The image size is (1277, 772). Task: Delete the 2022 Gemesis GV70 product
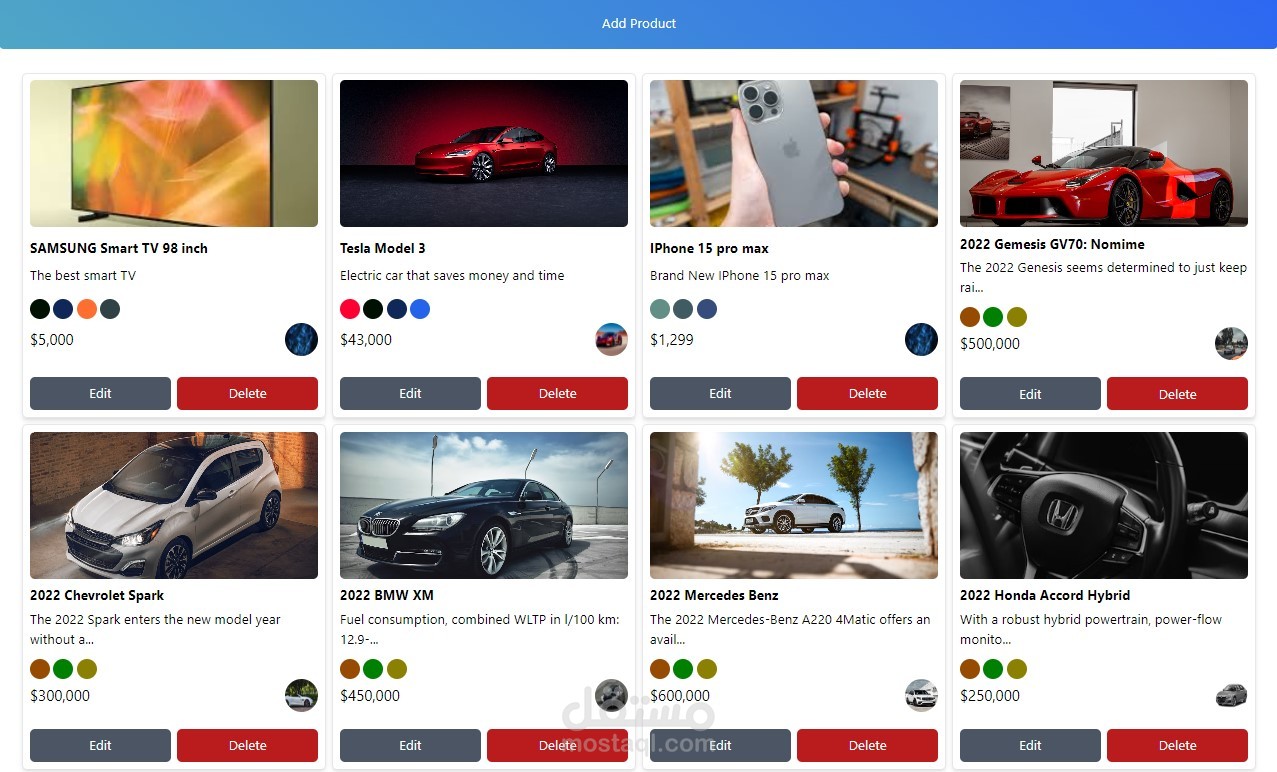[1177, 393]
